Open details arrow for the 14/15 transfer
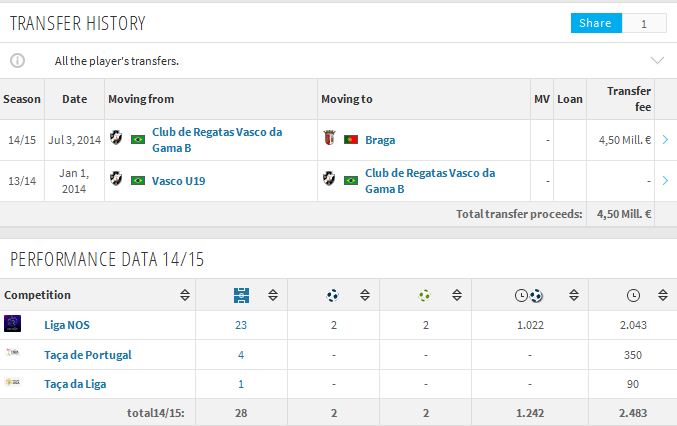 click(665, 140)
